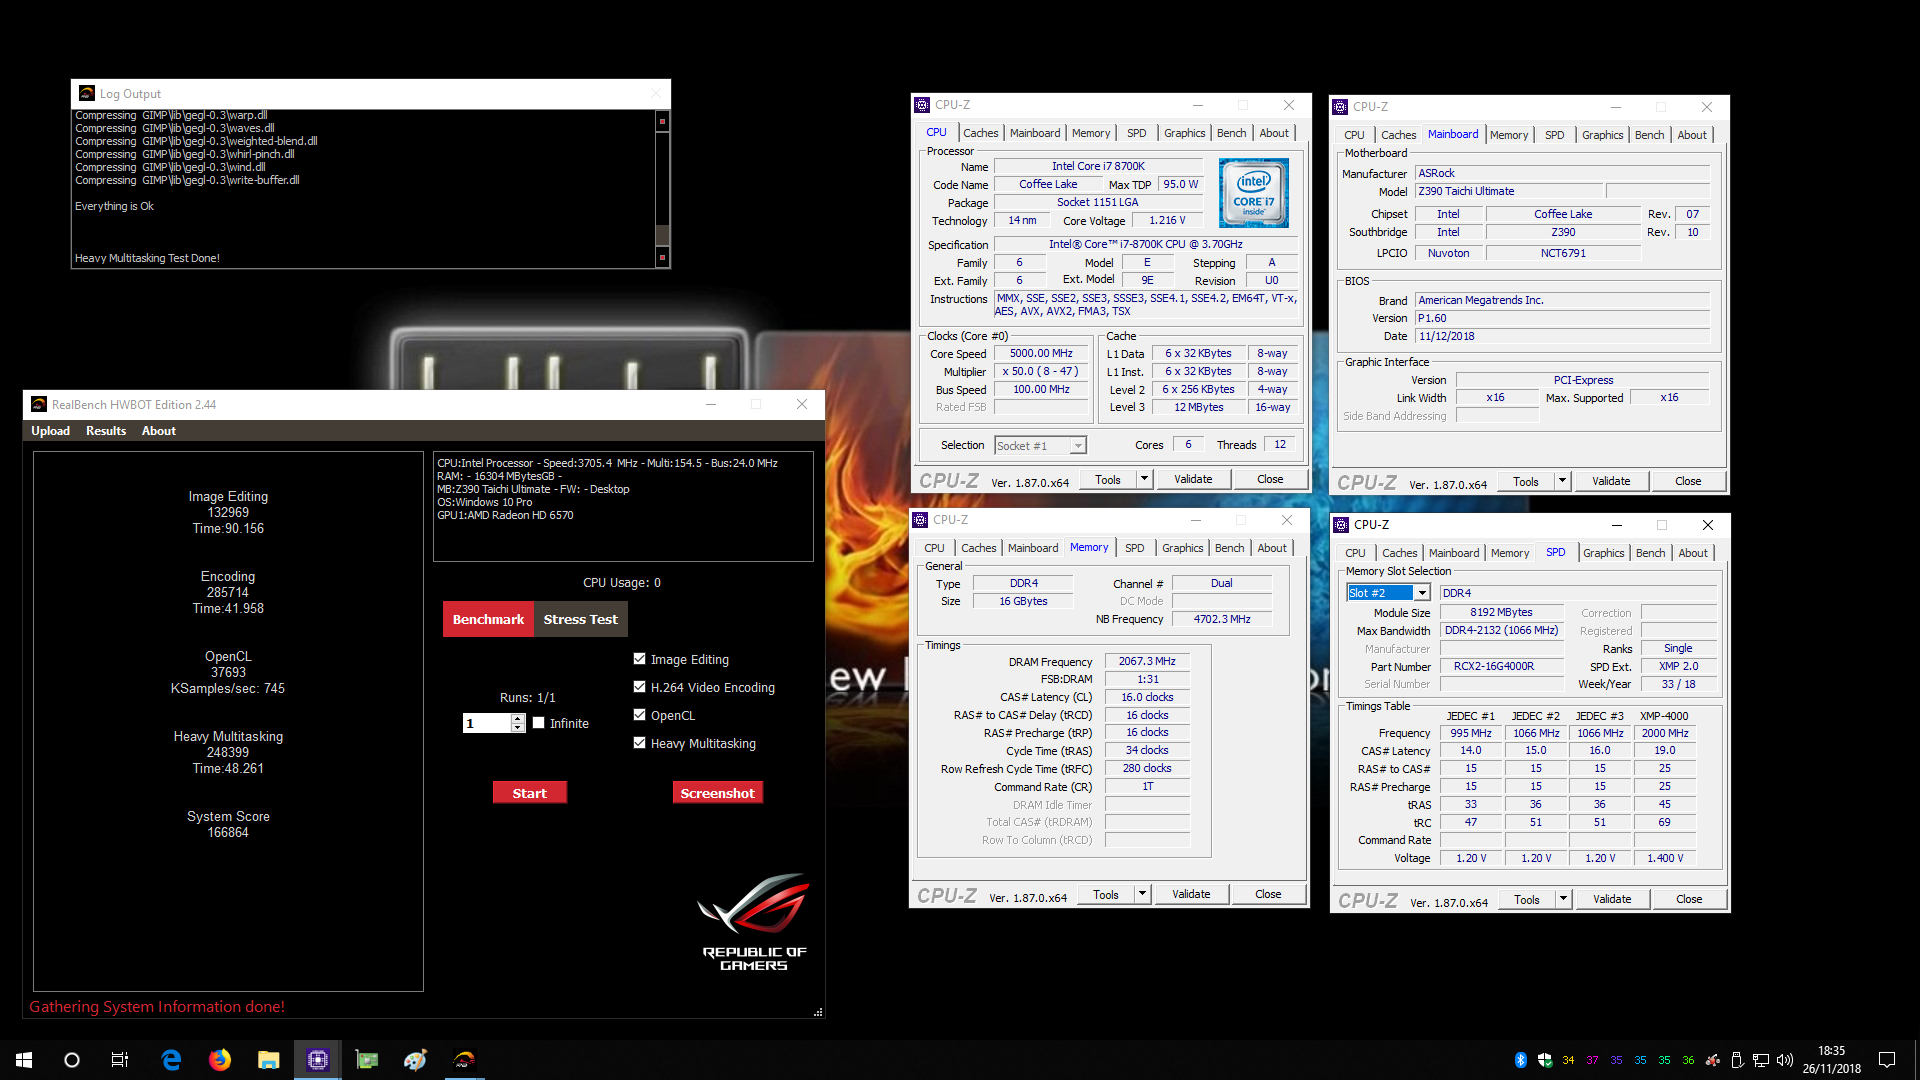Uncheck the Heavy Multitasking test
Viewport: 1920px width, 1080px height.
pyautogui.click(x=639, y=743)
